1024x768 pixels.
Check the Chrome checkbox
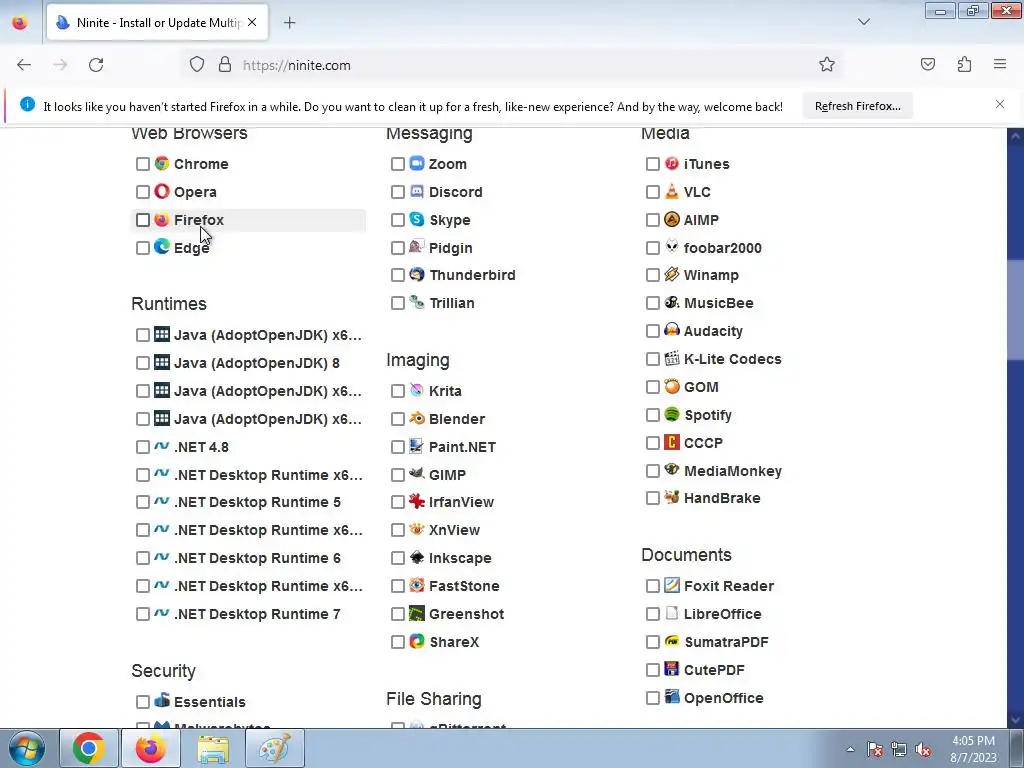[x=143, y=164]
